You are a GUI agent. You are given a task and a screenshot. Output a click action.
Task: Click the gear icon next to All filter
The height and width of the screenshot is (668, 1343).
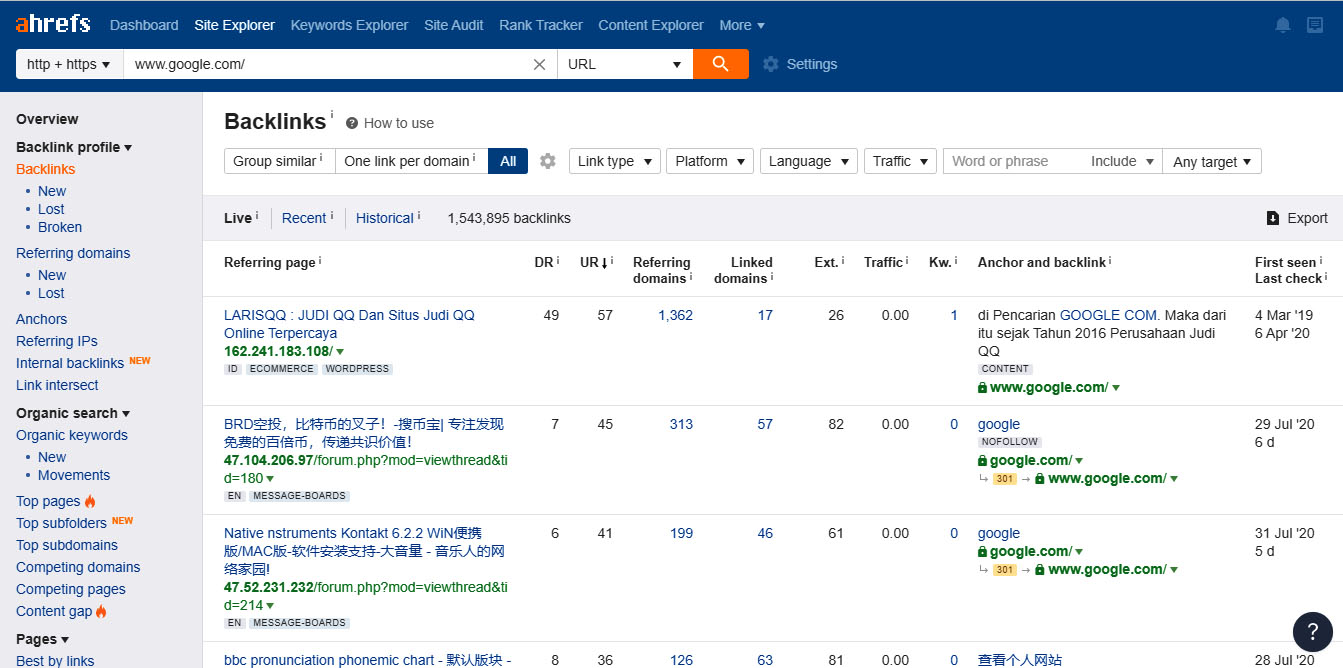[x=547, y=160]
